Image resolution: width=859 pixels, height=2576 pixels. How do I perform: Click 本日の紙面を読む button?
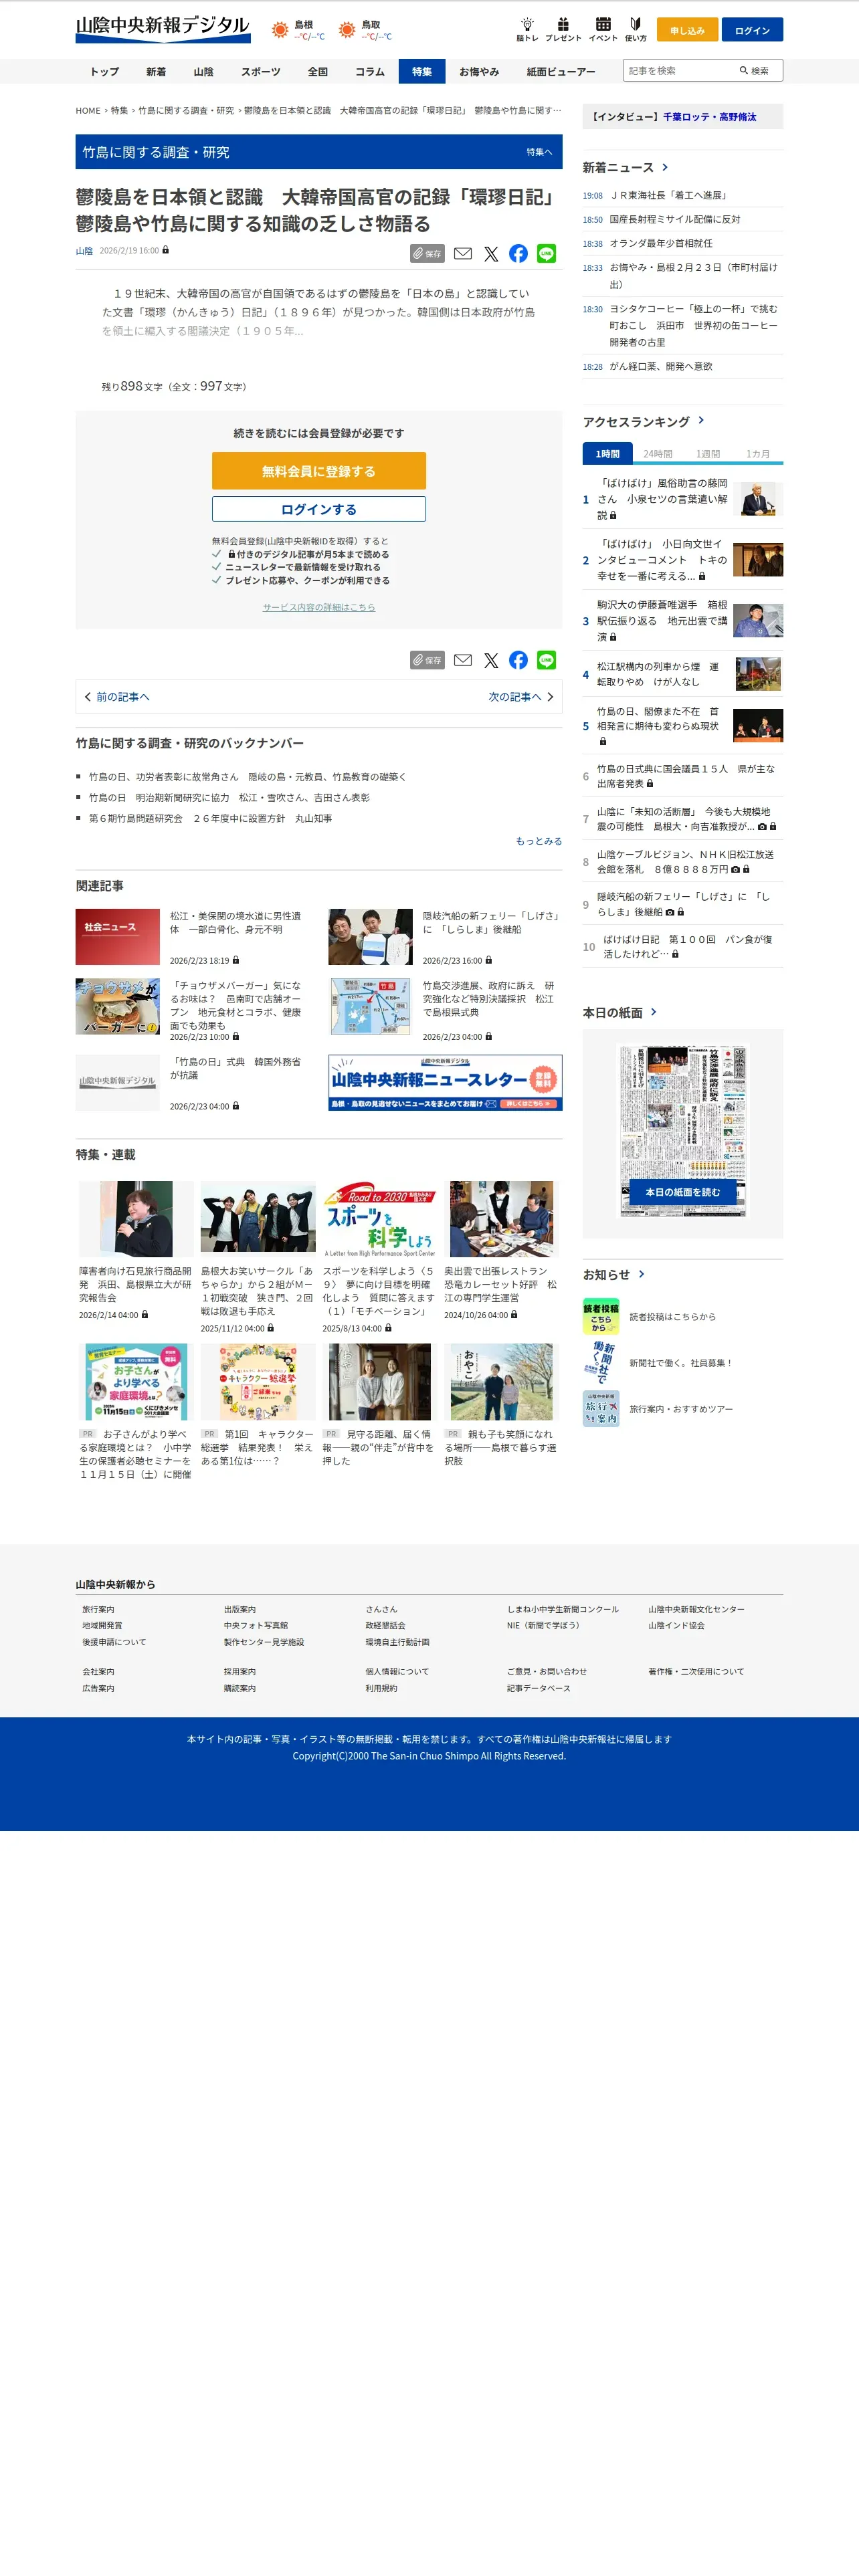[x=683, y=1192]
